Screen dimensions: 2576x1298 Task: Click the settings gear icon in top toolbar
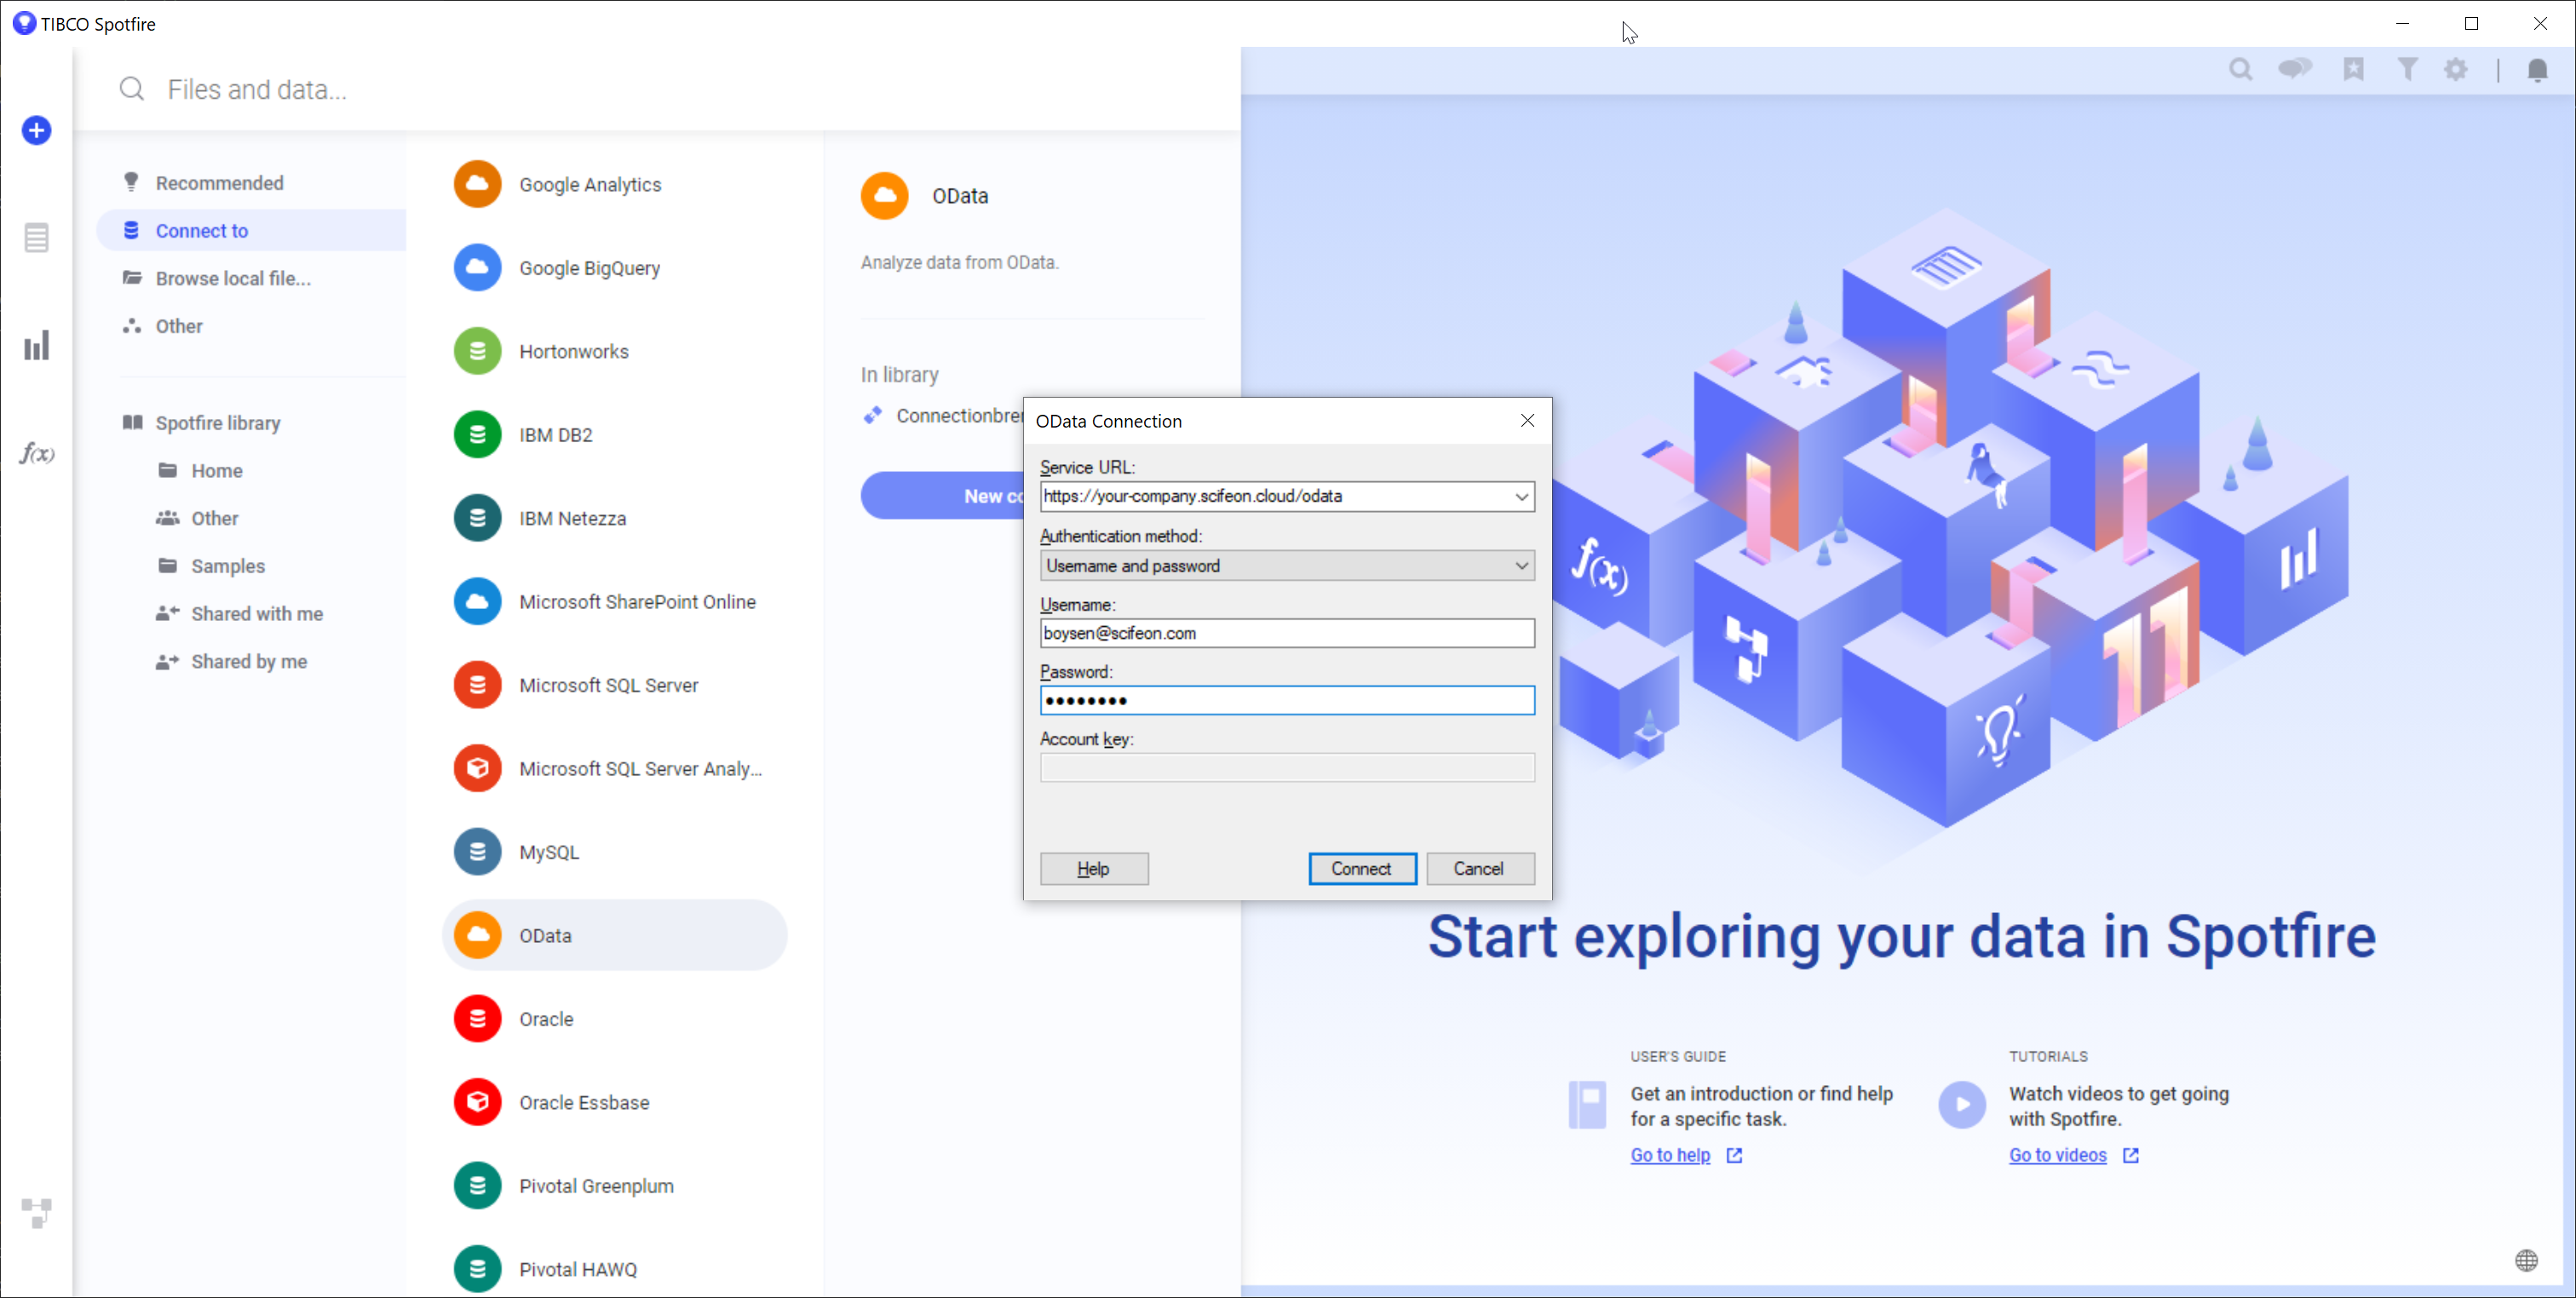[2456, 69]
